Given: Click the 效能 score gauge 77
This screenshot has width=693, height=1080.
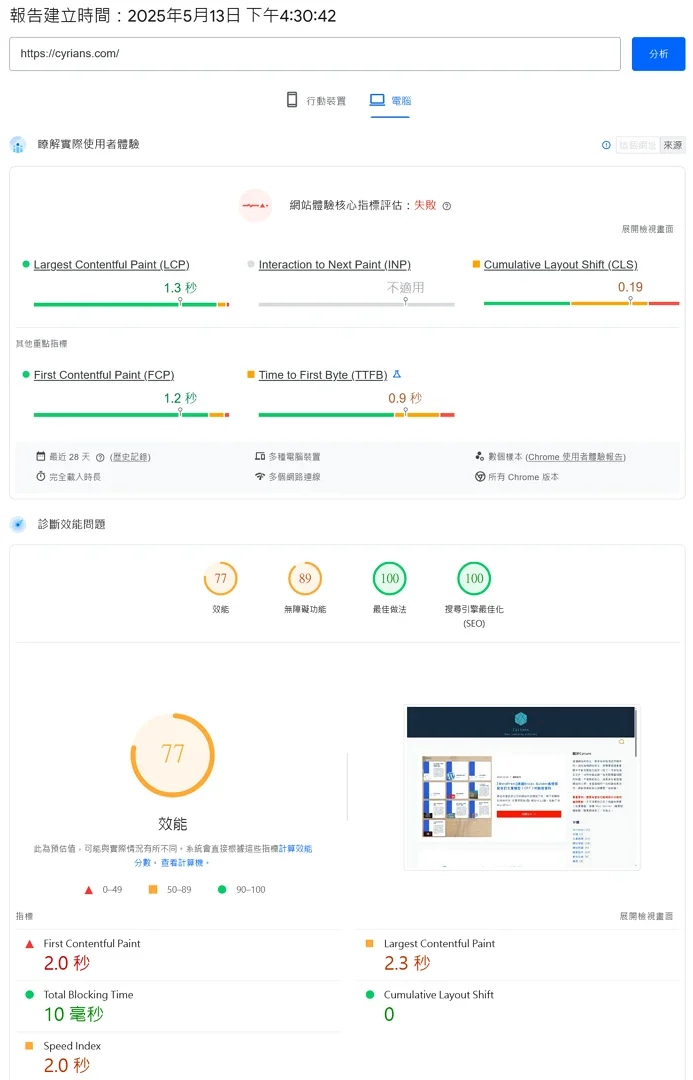Looking at the screenshot, I should click(x=220, y=579).
